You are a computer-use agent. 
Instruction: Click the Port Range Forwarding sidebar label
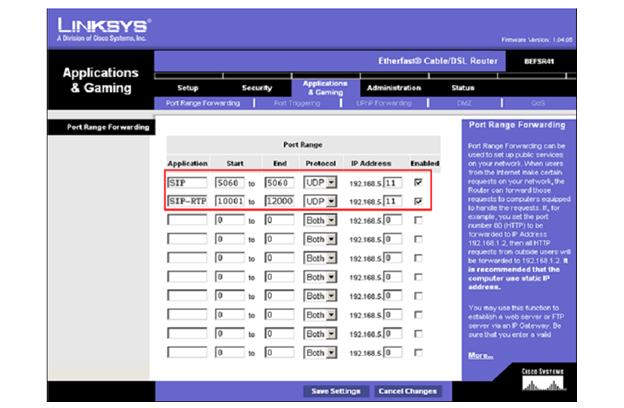(x=108, y=127)
